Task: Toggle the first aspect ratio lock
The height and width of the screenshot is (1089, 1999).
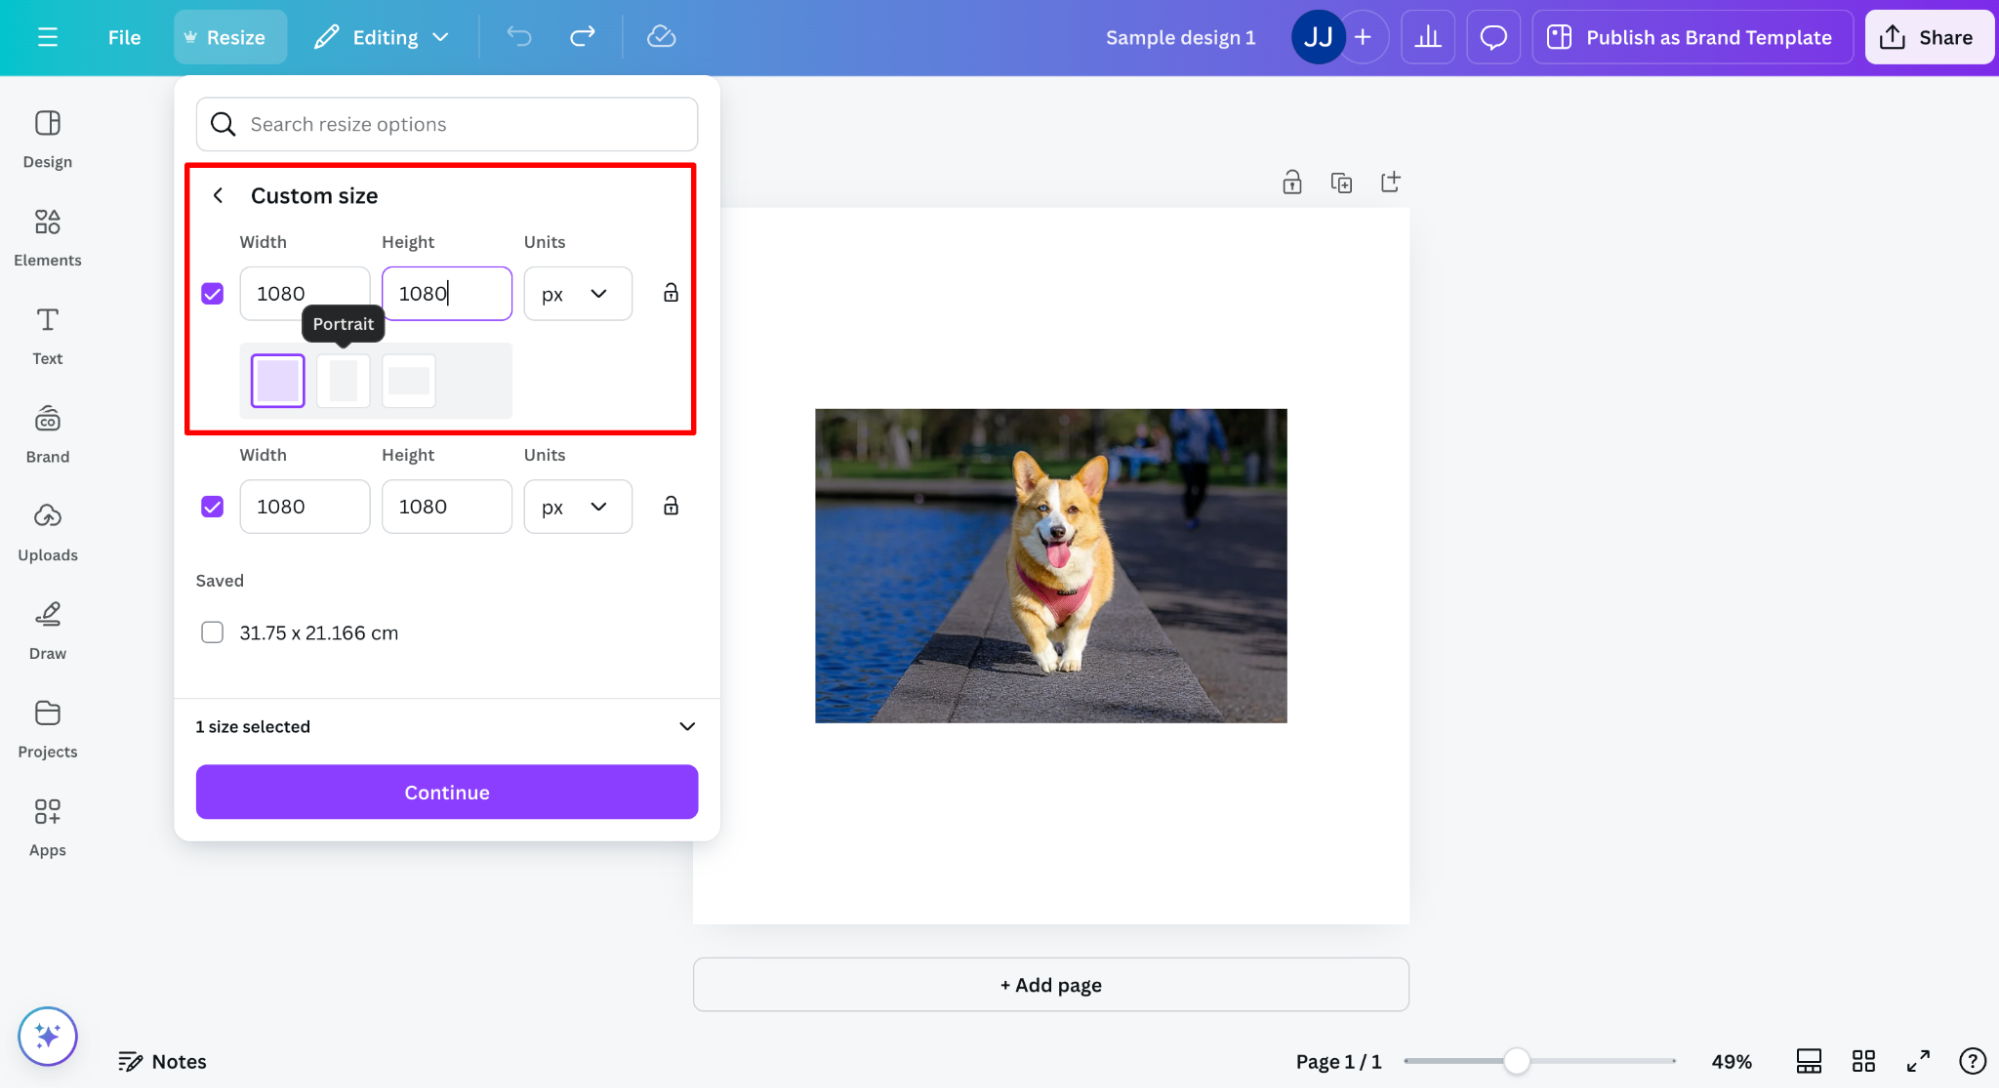Action: click(x=671, y=293)
